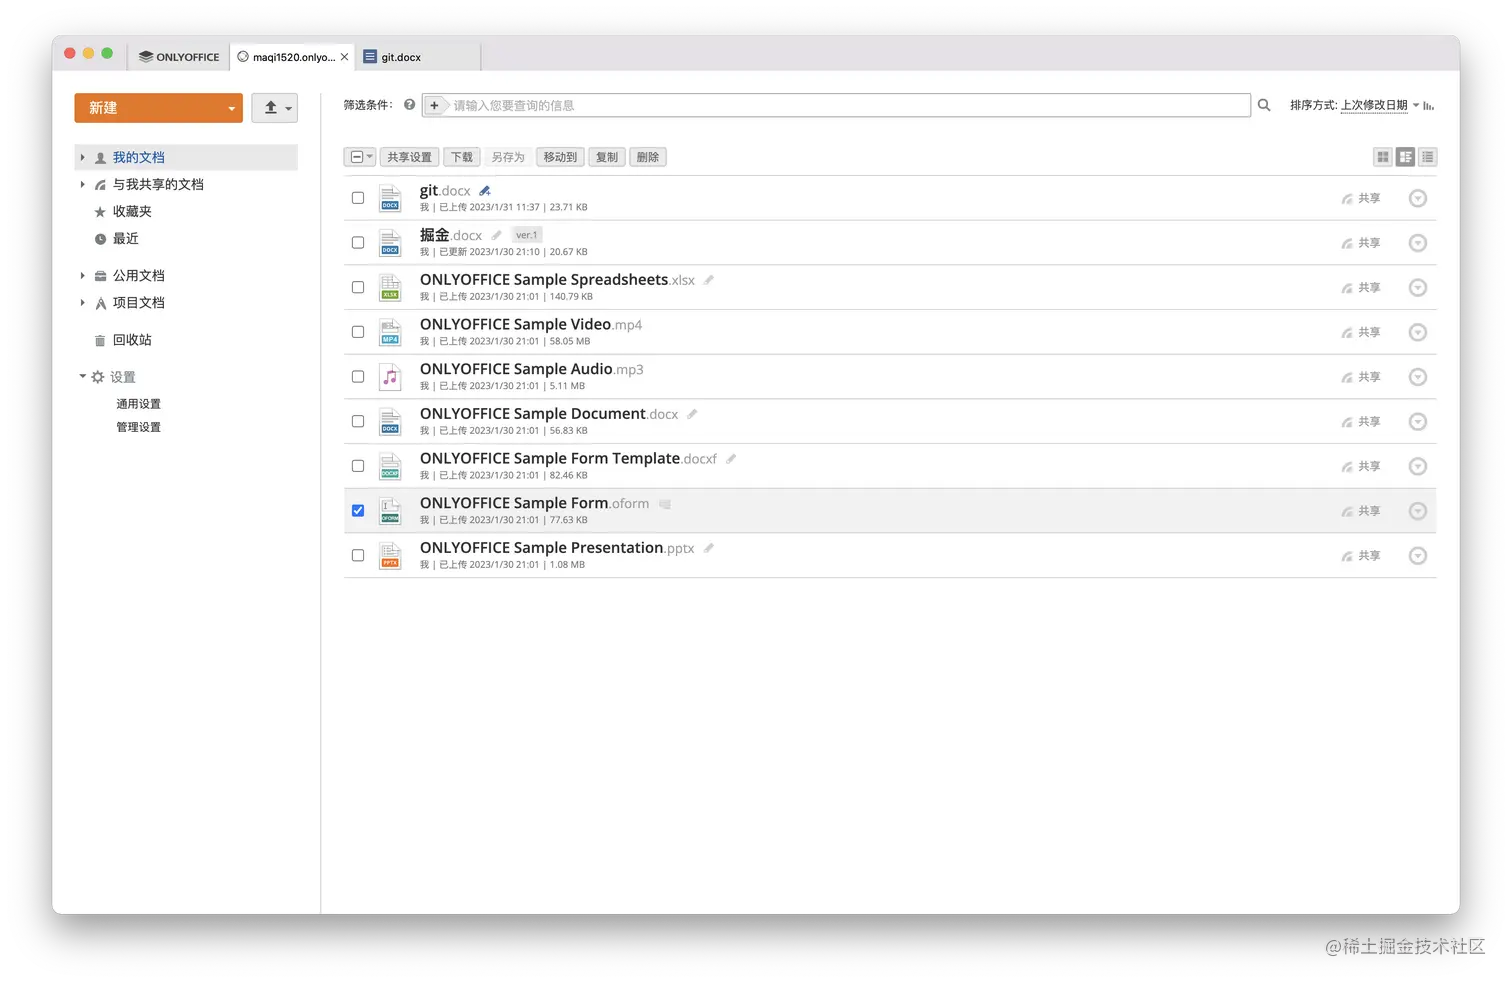Screen dimensions: 1512x983
Task: Click the ver.1 badge on 掘金.docx
Action: [527, 235]
